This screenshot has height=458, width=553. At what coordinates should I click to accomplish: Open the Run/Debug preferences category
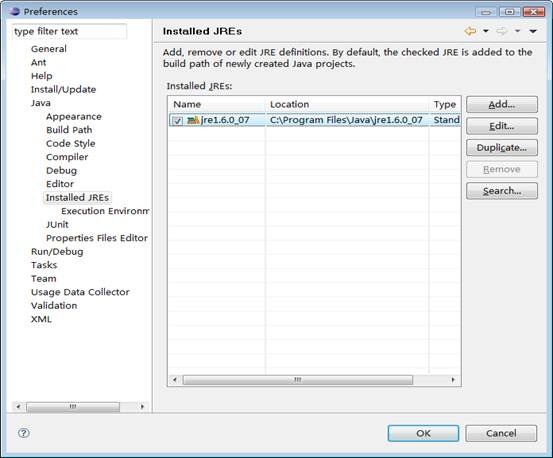[57, 252]
